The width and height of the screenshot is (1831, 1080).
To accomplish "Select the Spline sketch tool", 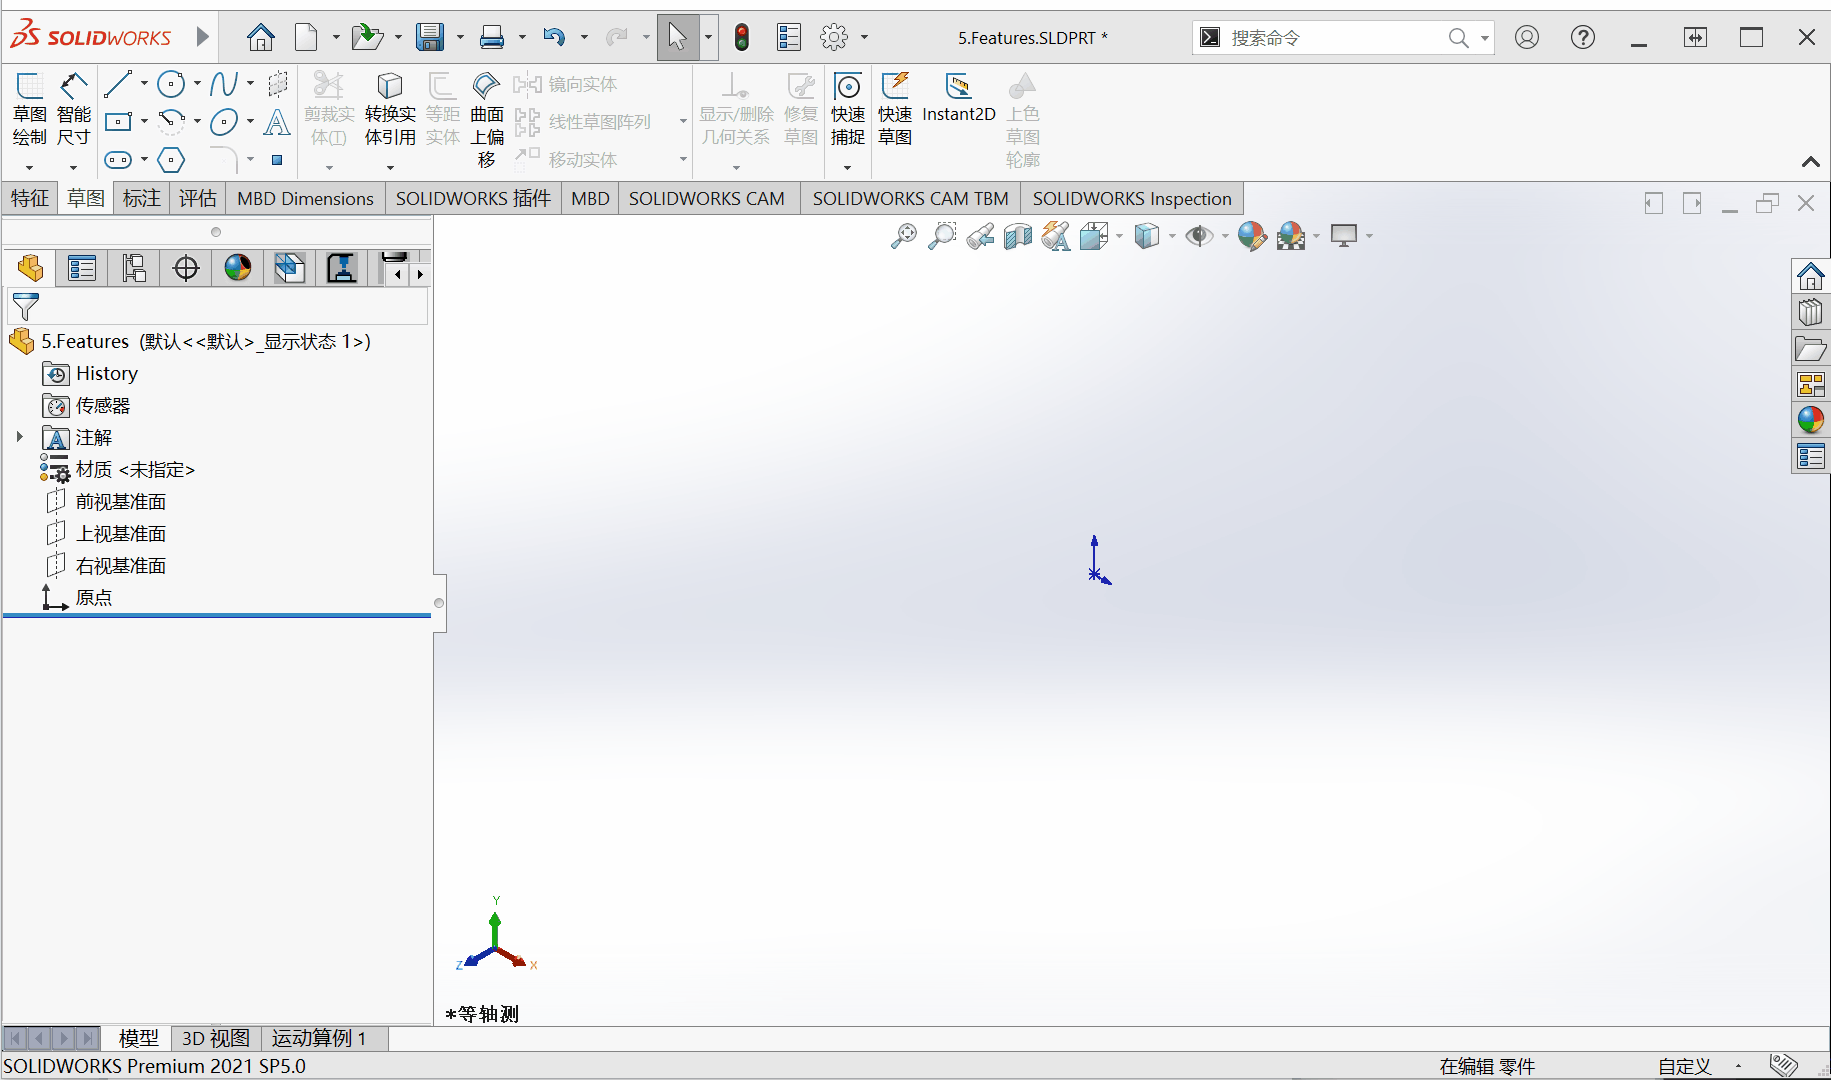I will tap(224, 85).
